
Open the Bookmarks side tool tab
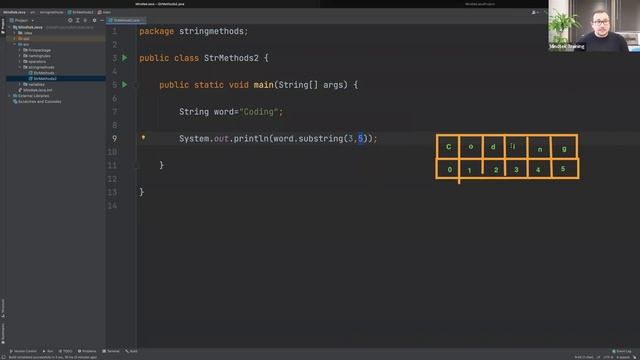pos(3,333)
